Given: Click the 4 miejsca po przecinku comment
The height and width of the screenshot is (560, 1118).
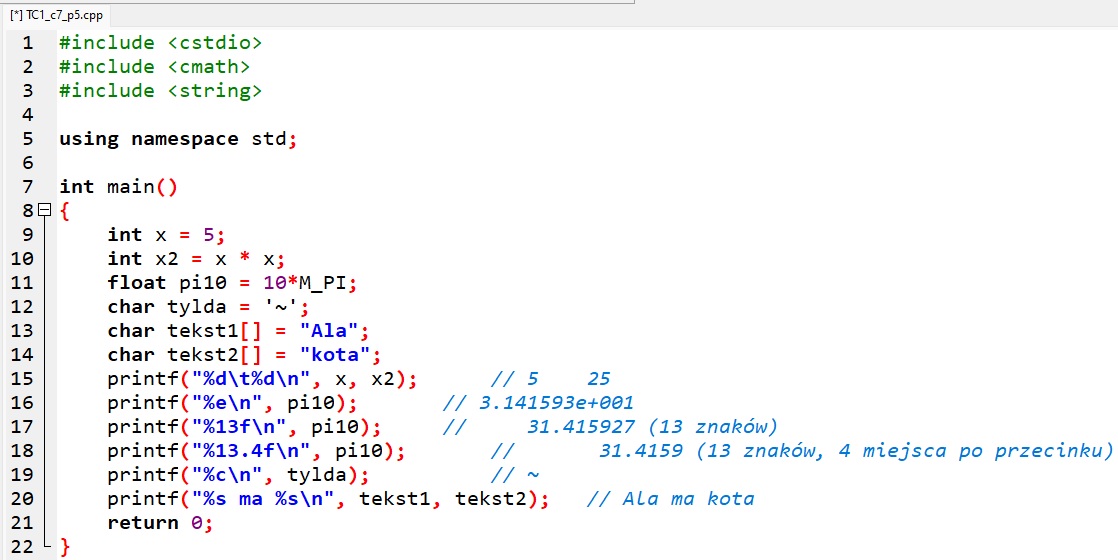Looking at the screenshot, I should (x=974, y=451).
